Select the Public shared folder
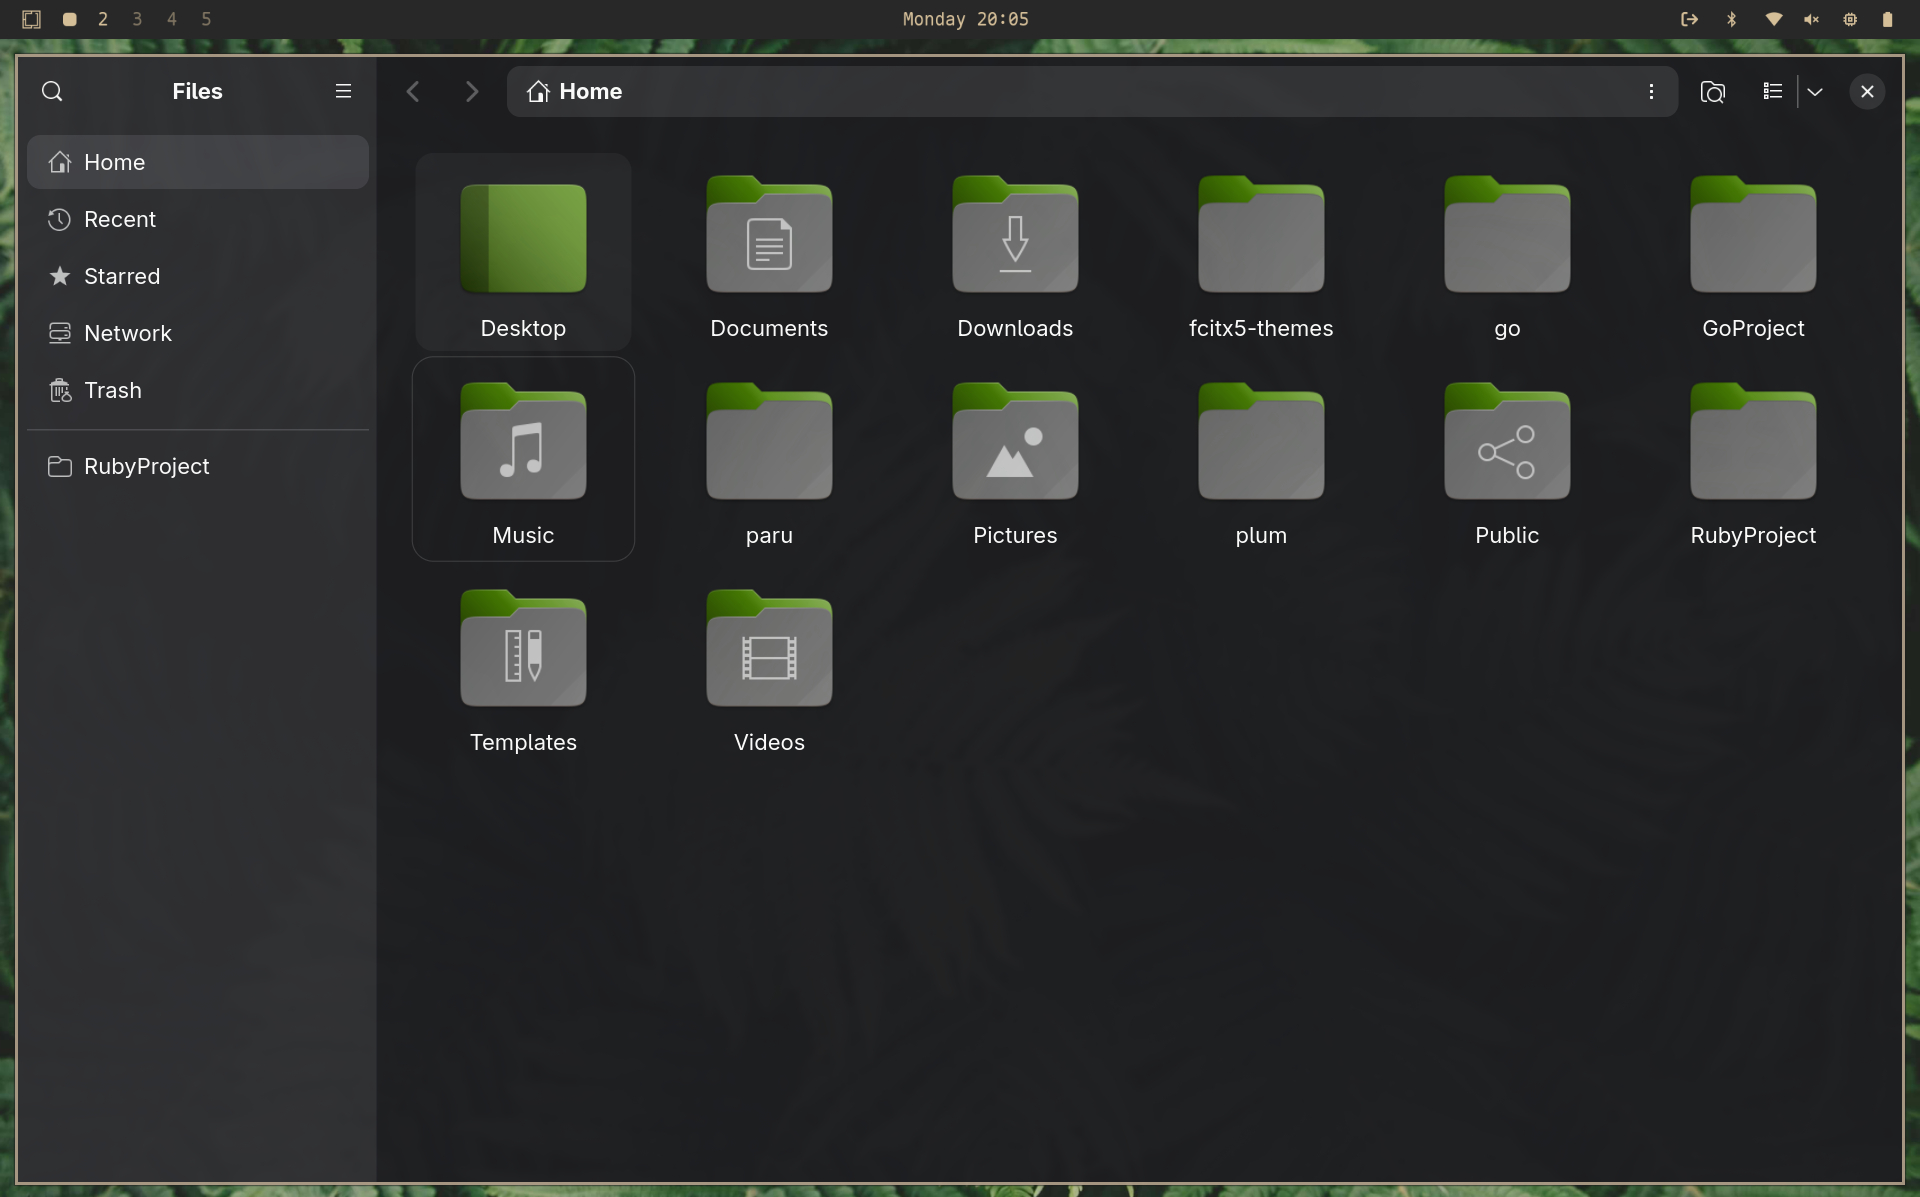Viewport: 1920px width, 1197px height. pos(1506,445)
